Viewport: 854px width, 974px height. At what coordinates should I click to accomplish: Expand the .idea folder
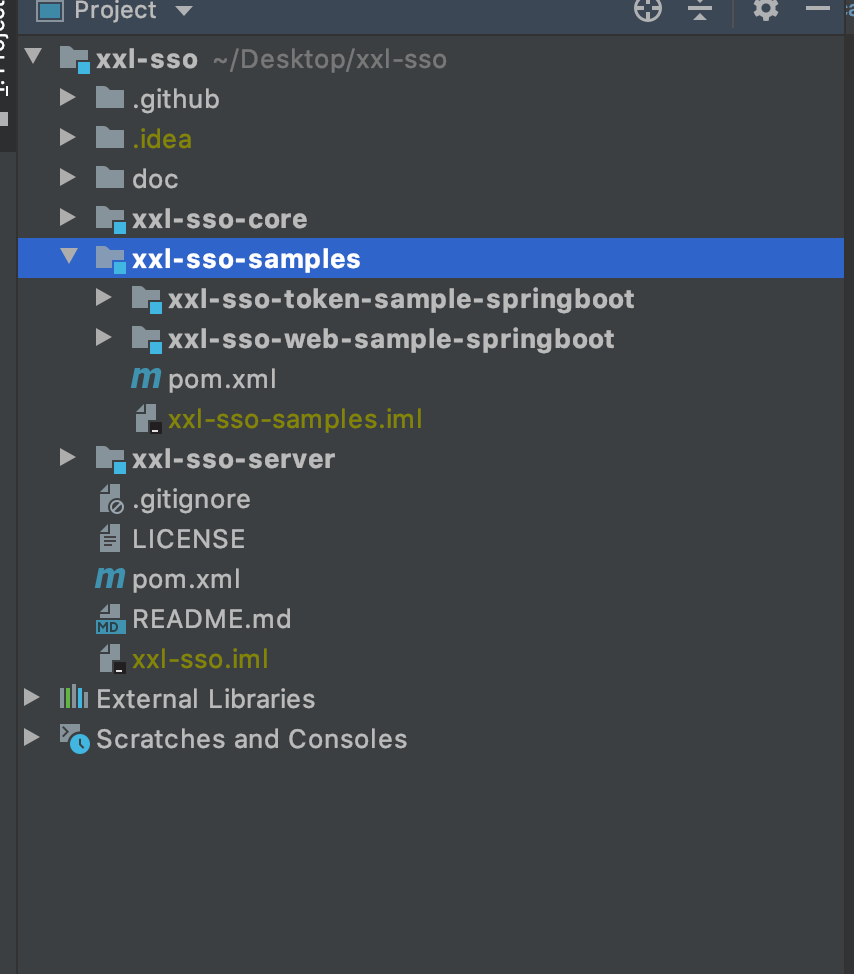[68, 137]
